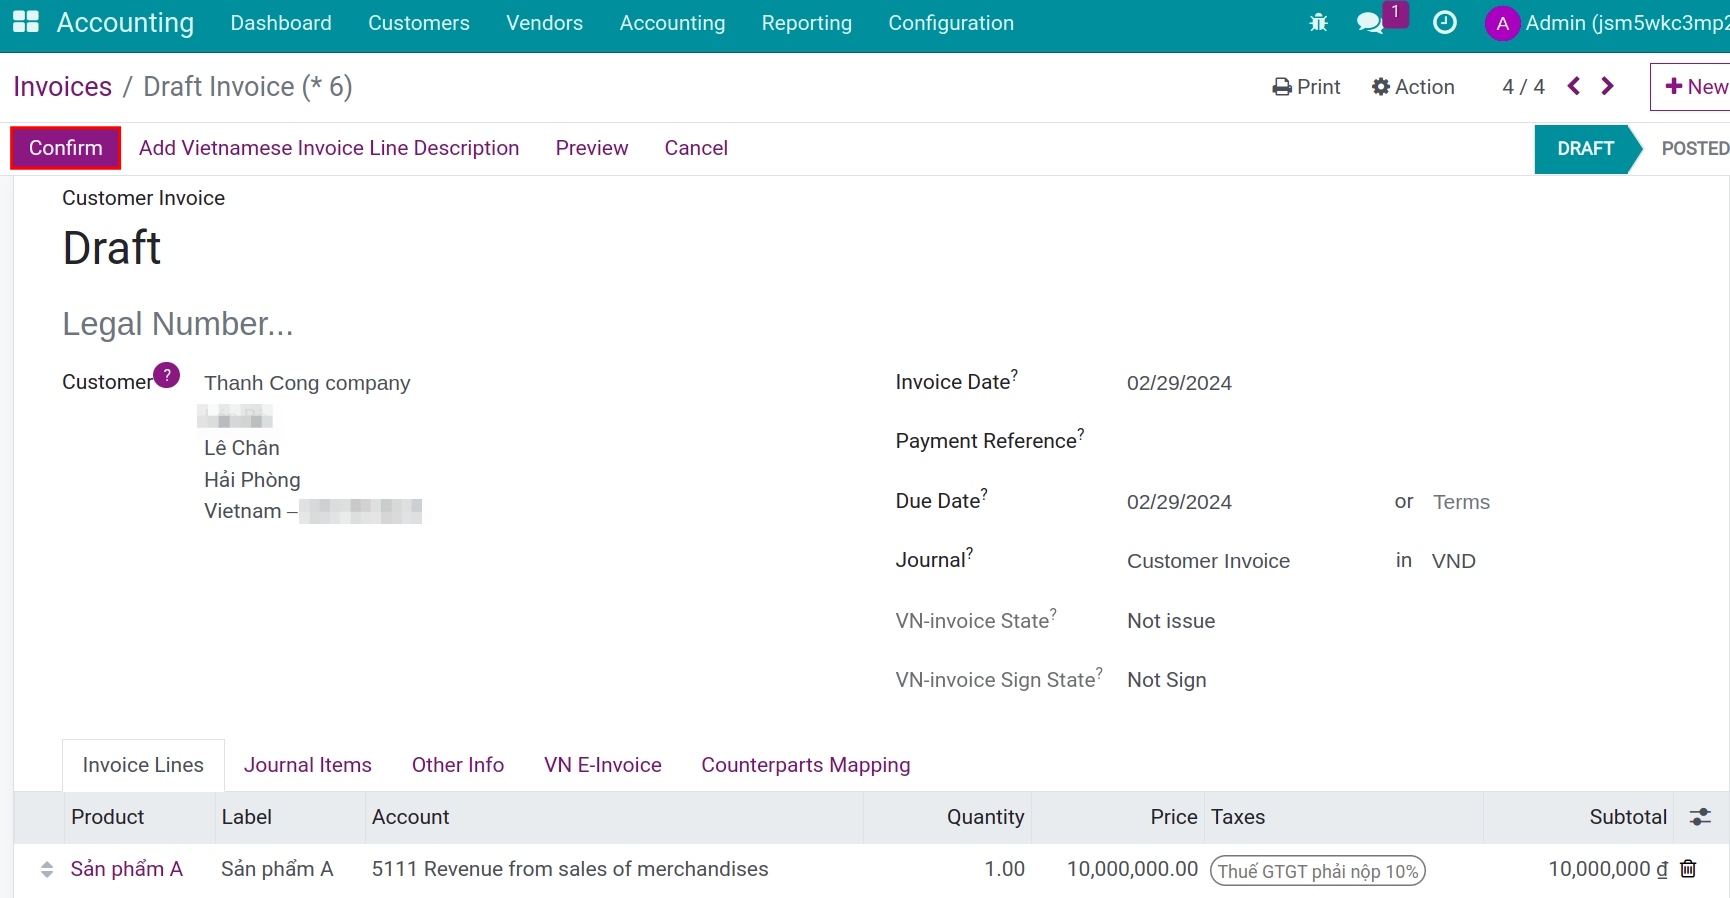Open the Sản phẩm A product link
Image resolution: width=1730 pixels, height=898 pixels.
click(127, 869)
